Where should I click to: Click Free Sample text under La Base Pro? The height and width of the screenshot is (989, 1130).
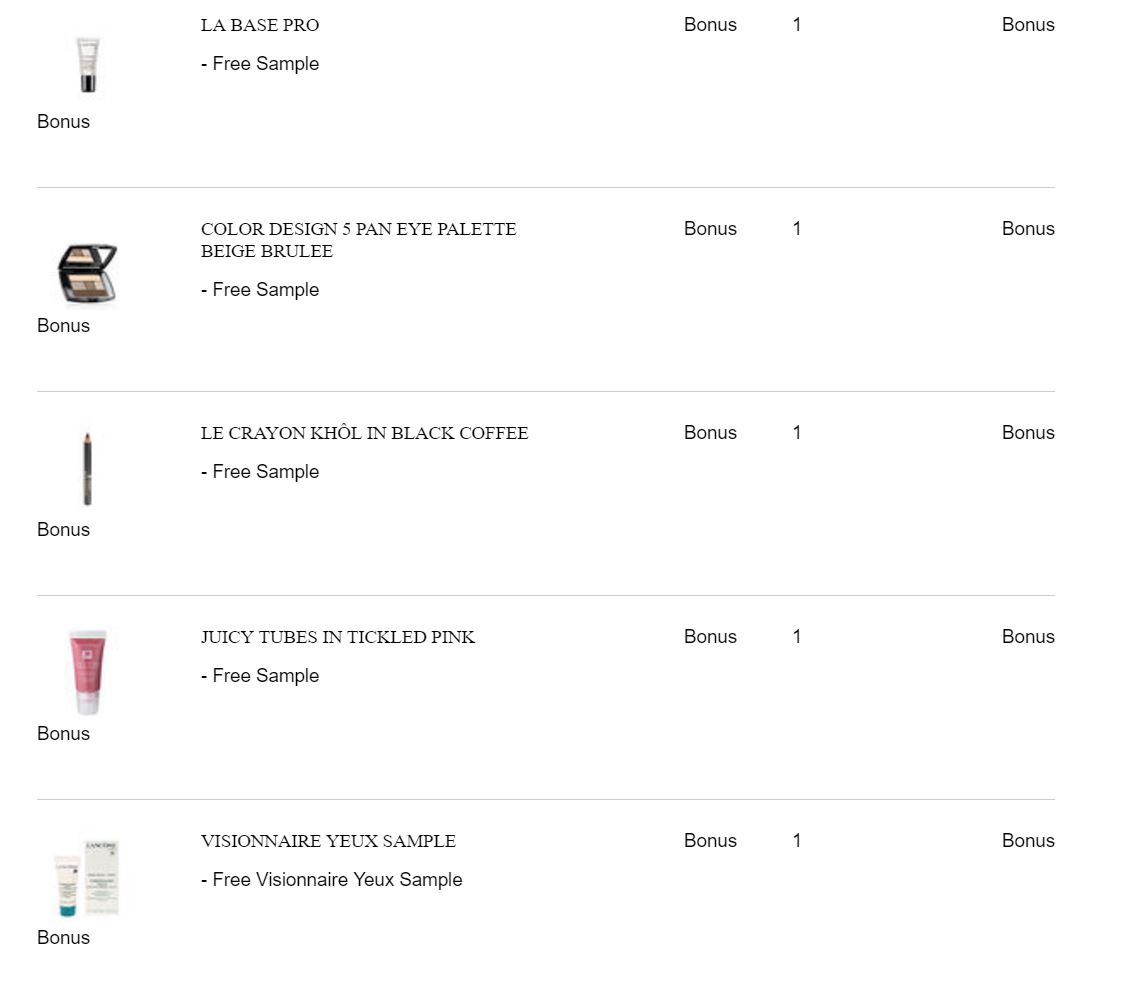click(260, 64)
